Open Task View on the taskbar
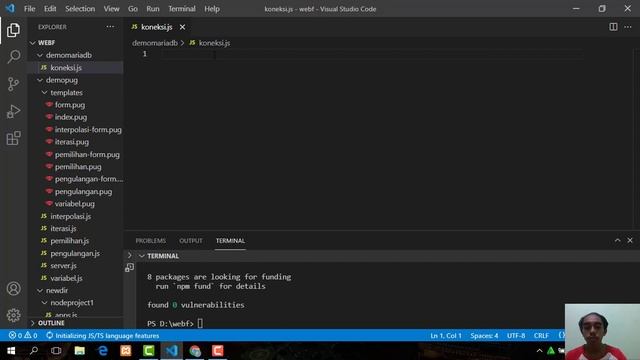The height and width of the screenshot is (360, 640). [x=56, y=351]
